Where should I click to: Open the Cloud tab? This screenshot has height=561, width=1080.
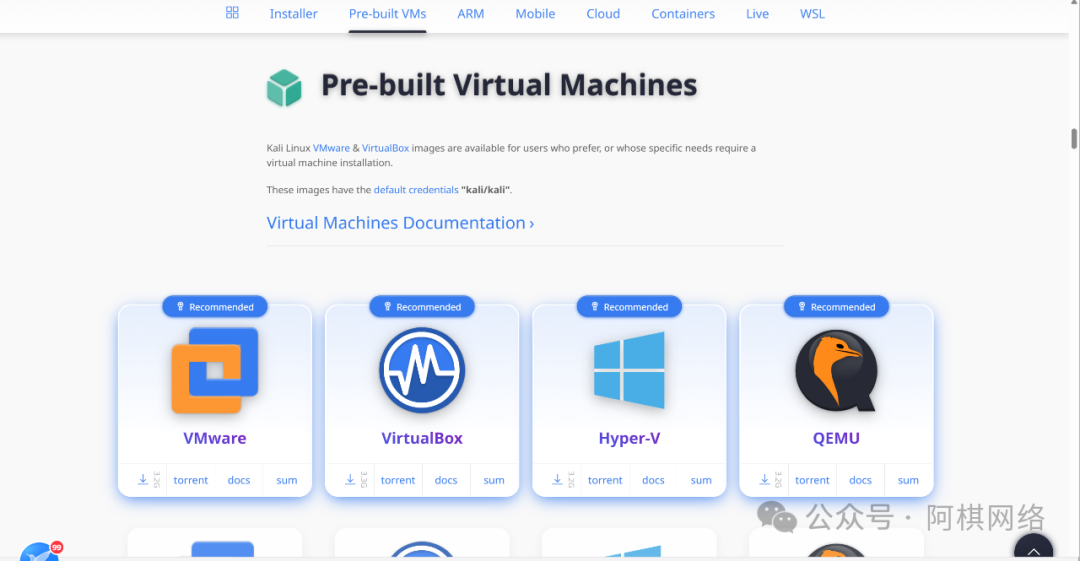pyautogui.click(x=603, y=14)
